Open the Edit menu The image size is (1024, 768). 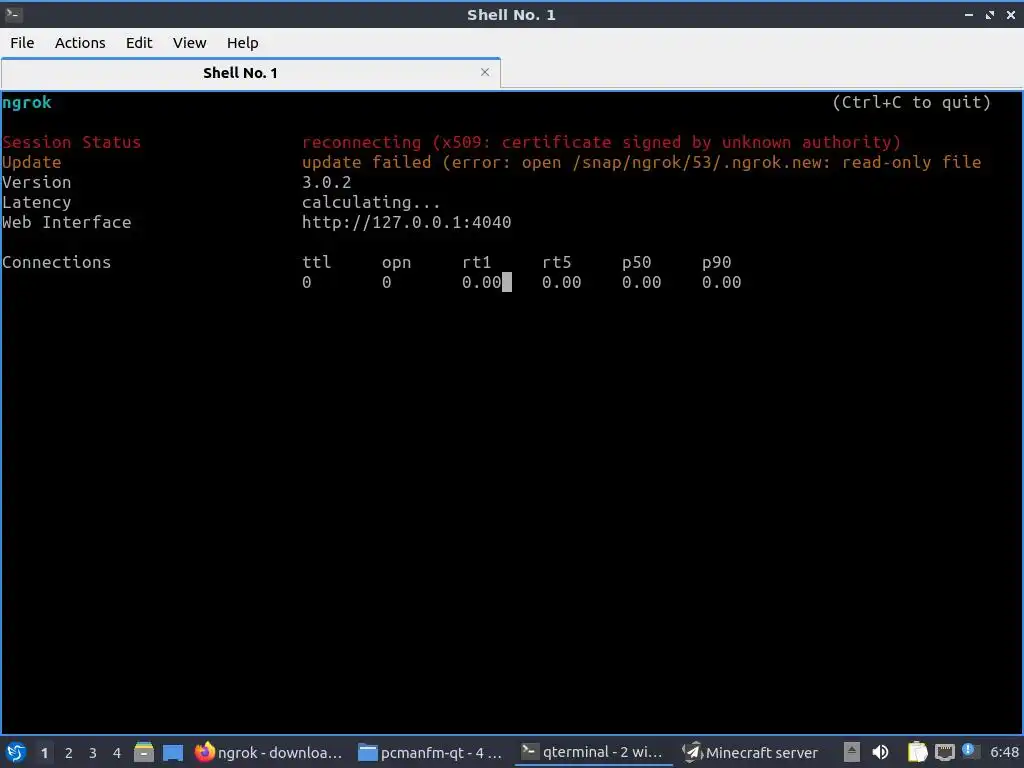(x=138, y=43)
